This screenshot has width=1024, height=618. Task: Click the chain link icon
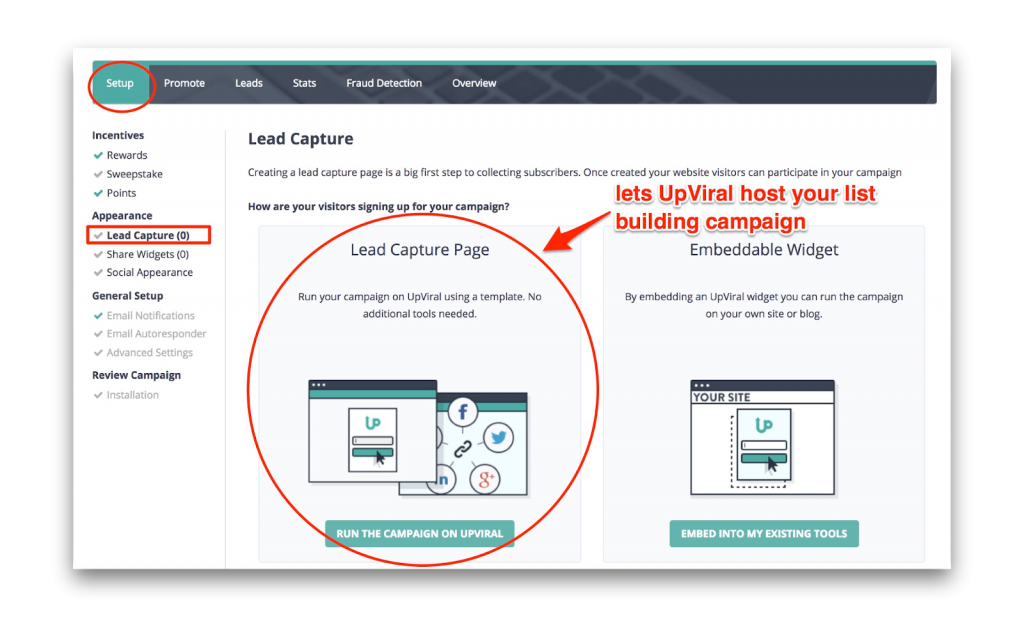coord(462,449)
